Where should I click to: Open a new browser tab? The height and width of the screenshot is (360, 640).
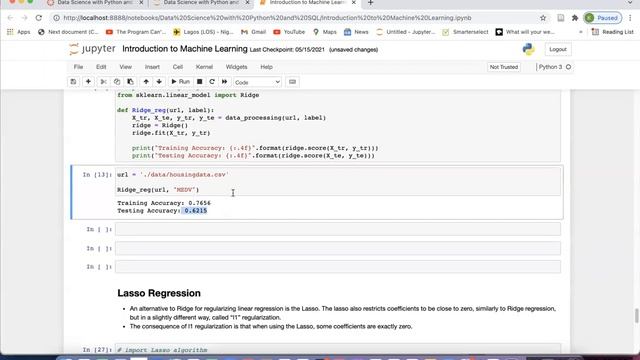(371, 3)
